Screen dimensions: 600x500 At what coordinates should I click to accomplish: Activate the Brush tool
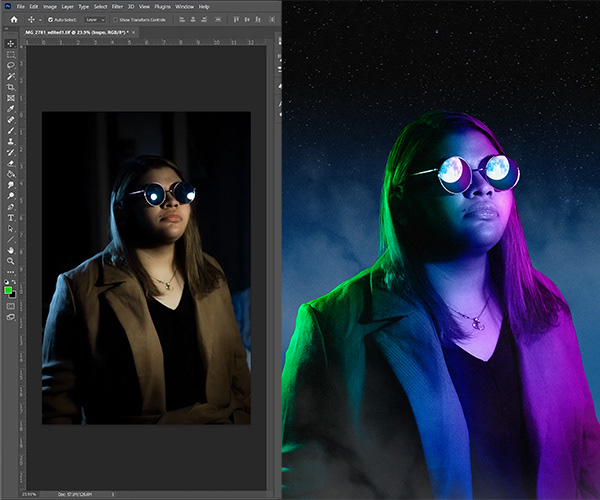coord(11,130)
